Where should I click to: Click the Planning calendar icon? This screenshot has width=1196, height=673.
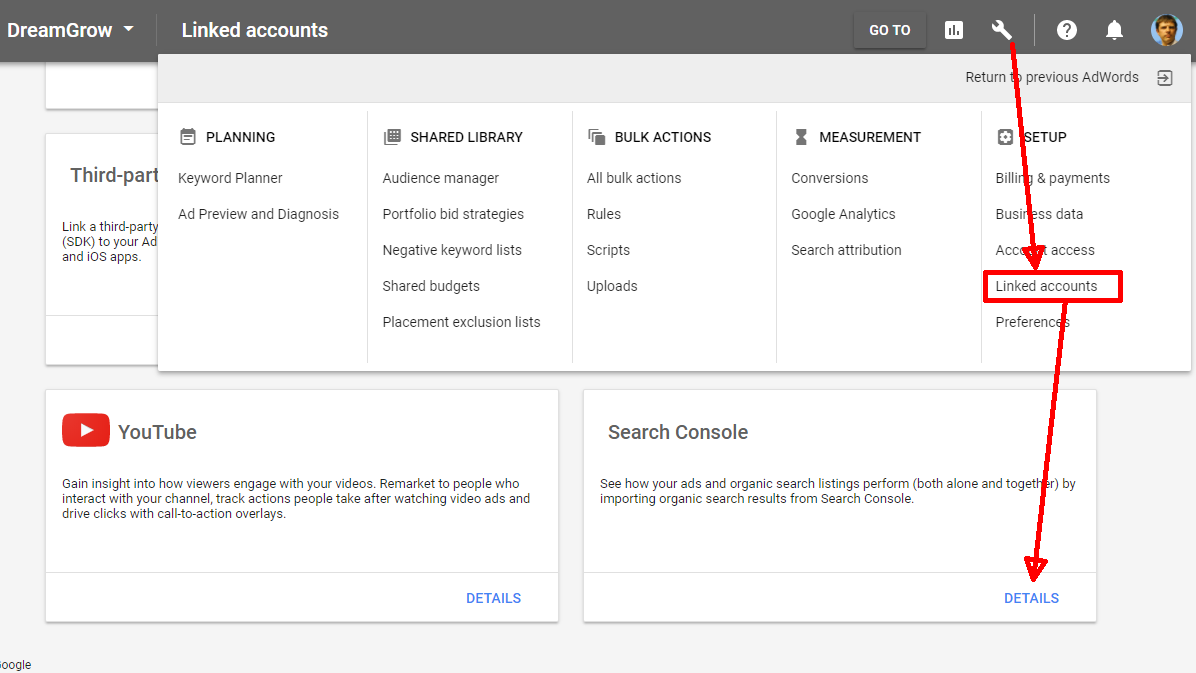coord(187,137)
